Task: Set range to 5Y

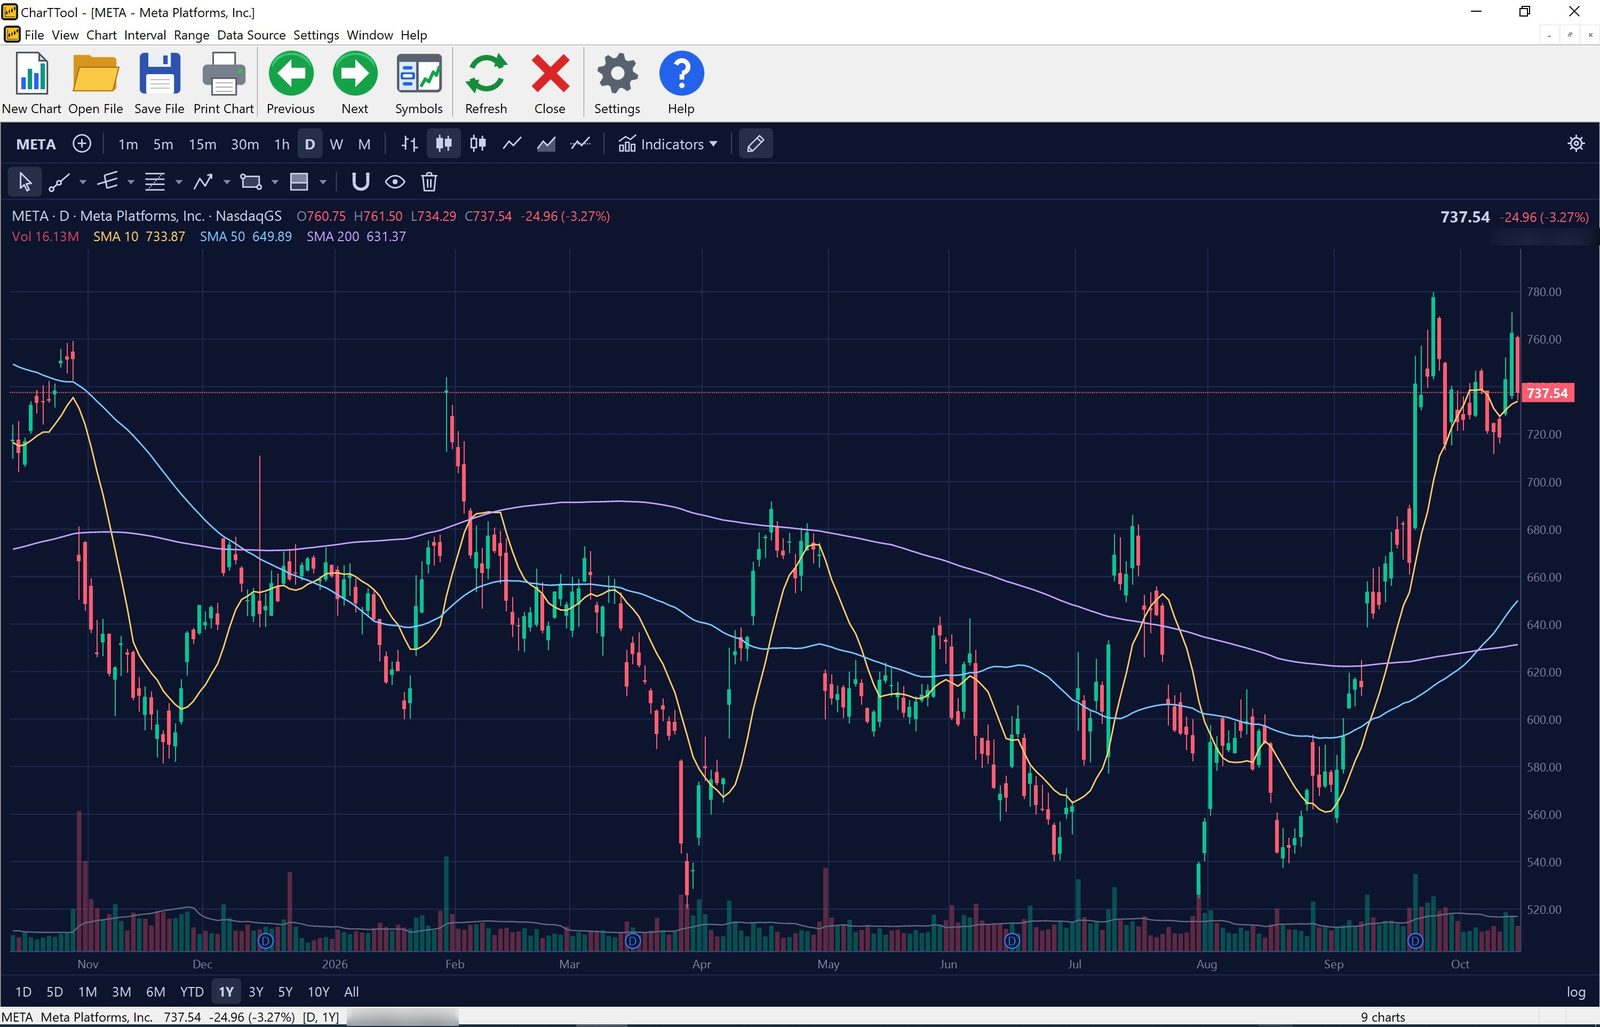Action: coord(285,992)
